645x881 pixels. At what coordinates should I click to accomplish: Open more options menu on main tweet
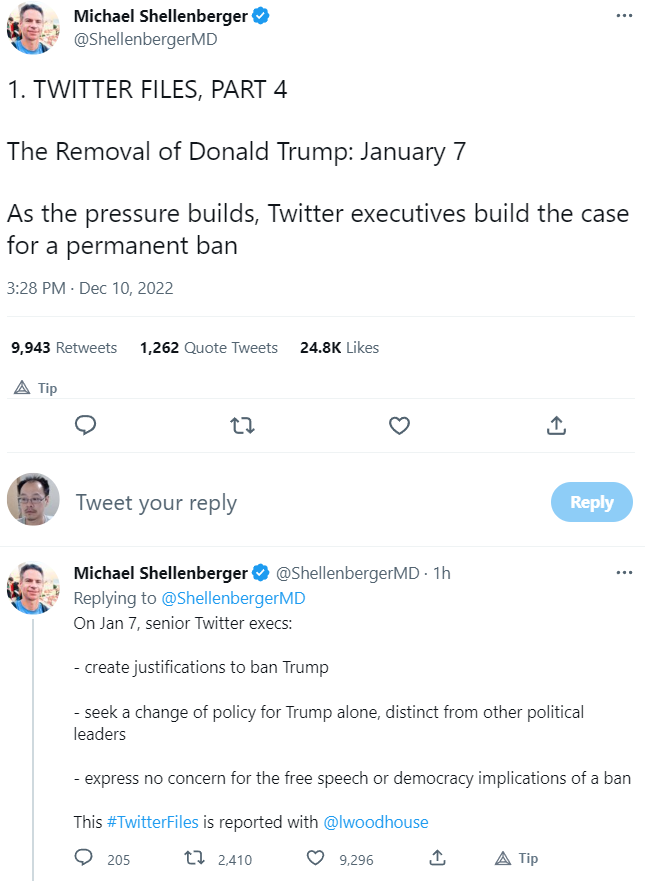[624, 17]
